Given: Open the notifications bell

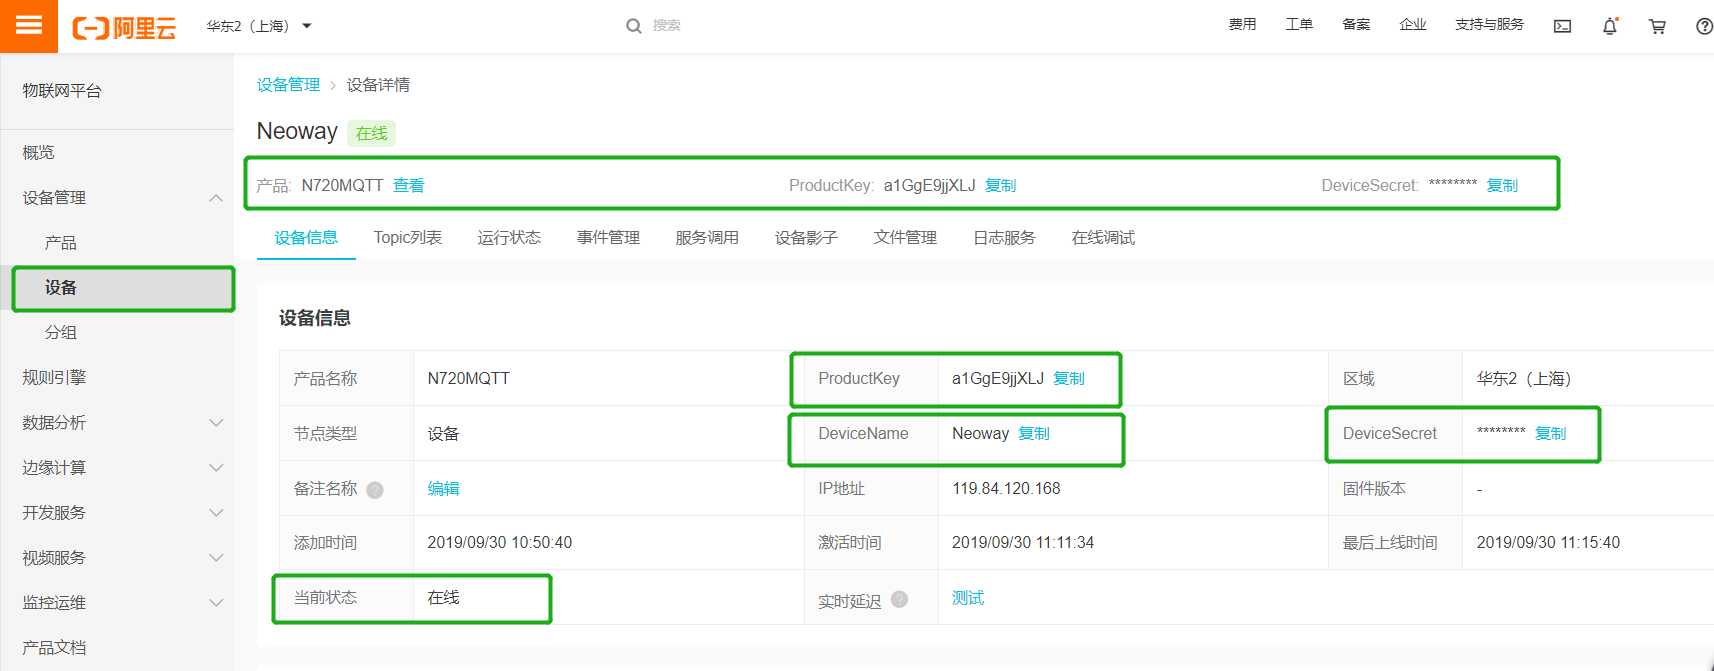Looking at the screenshot, I should [1610, 26].
